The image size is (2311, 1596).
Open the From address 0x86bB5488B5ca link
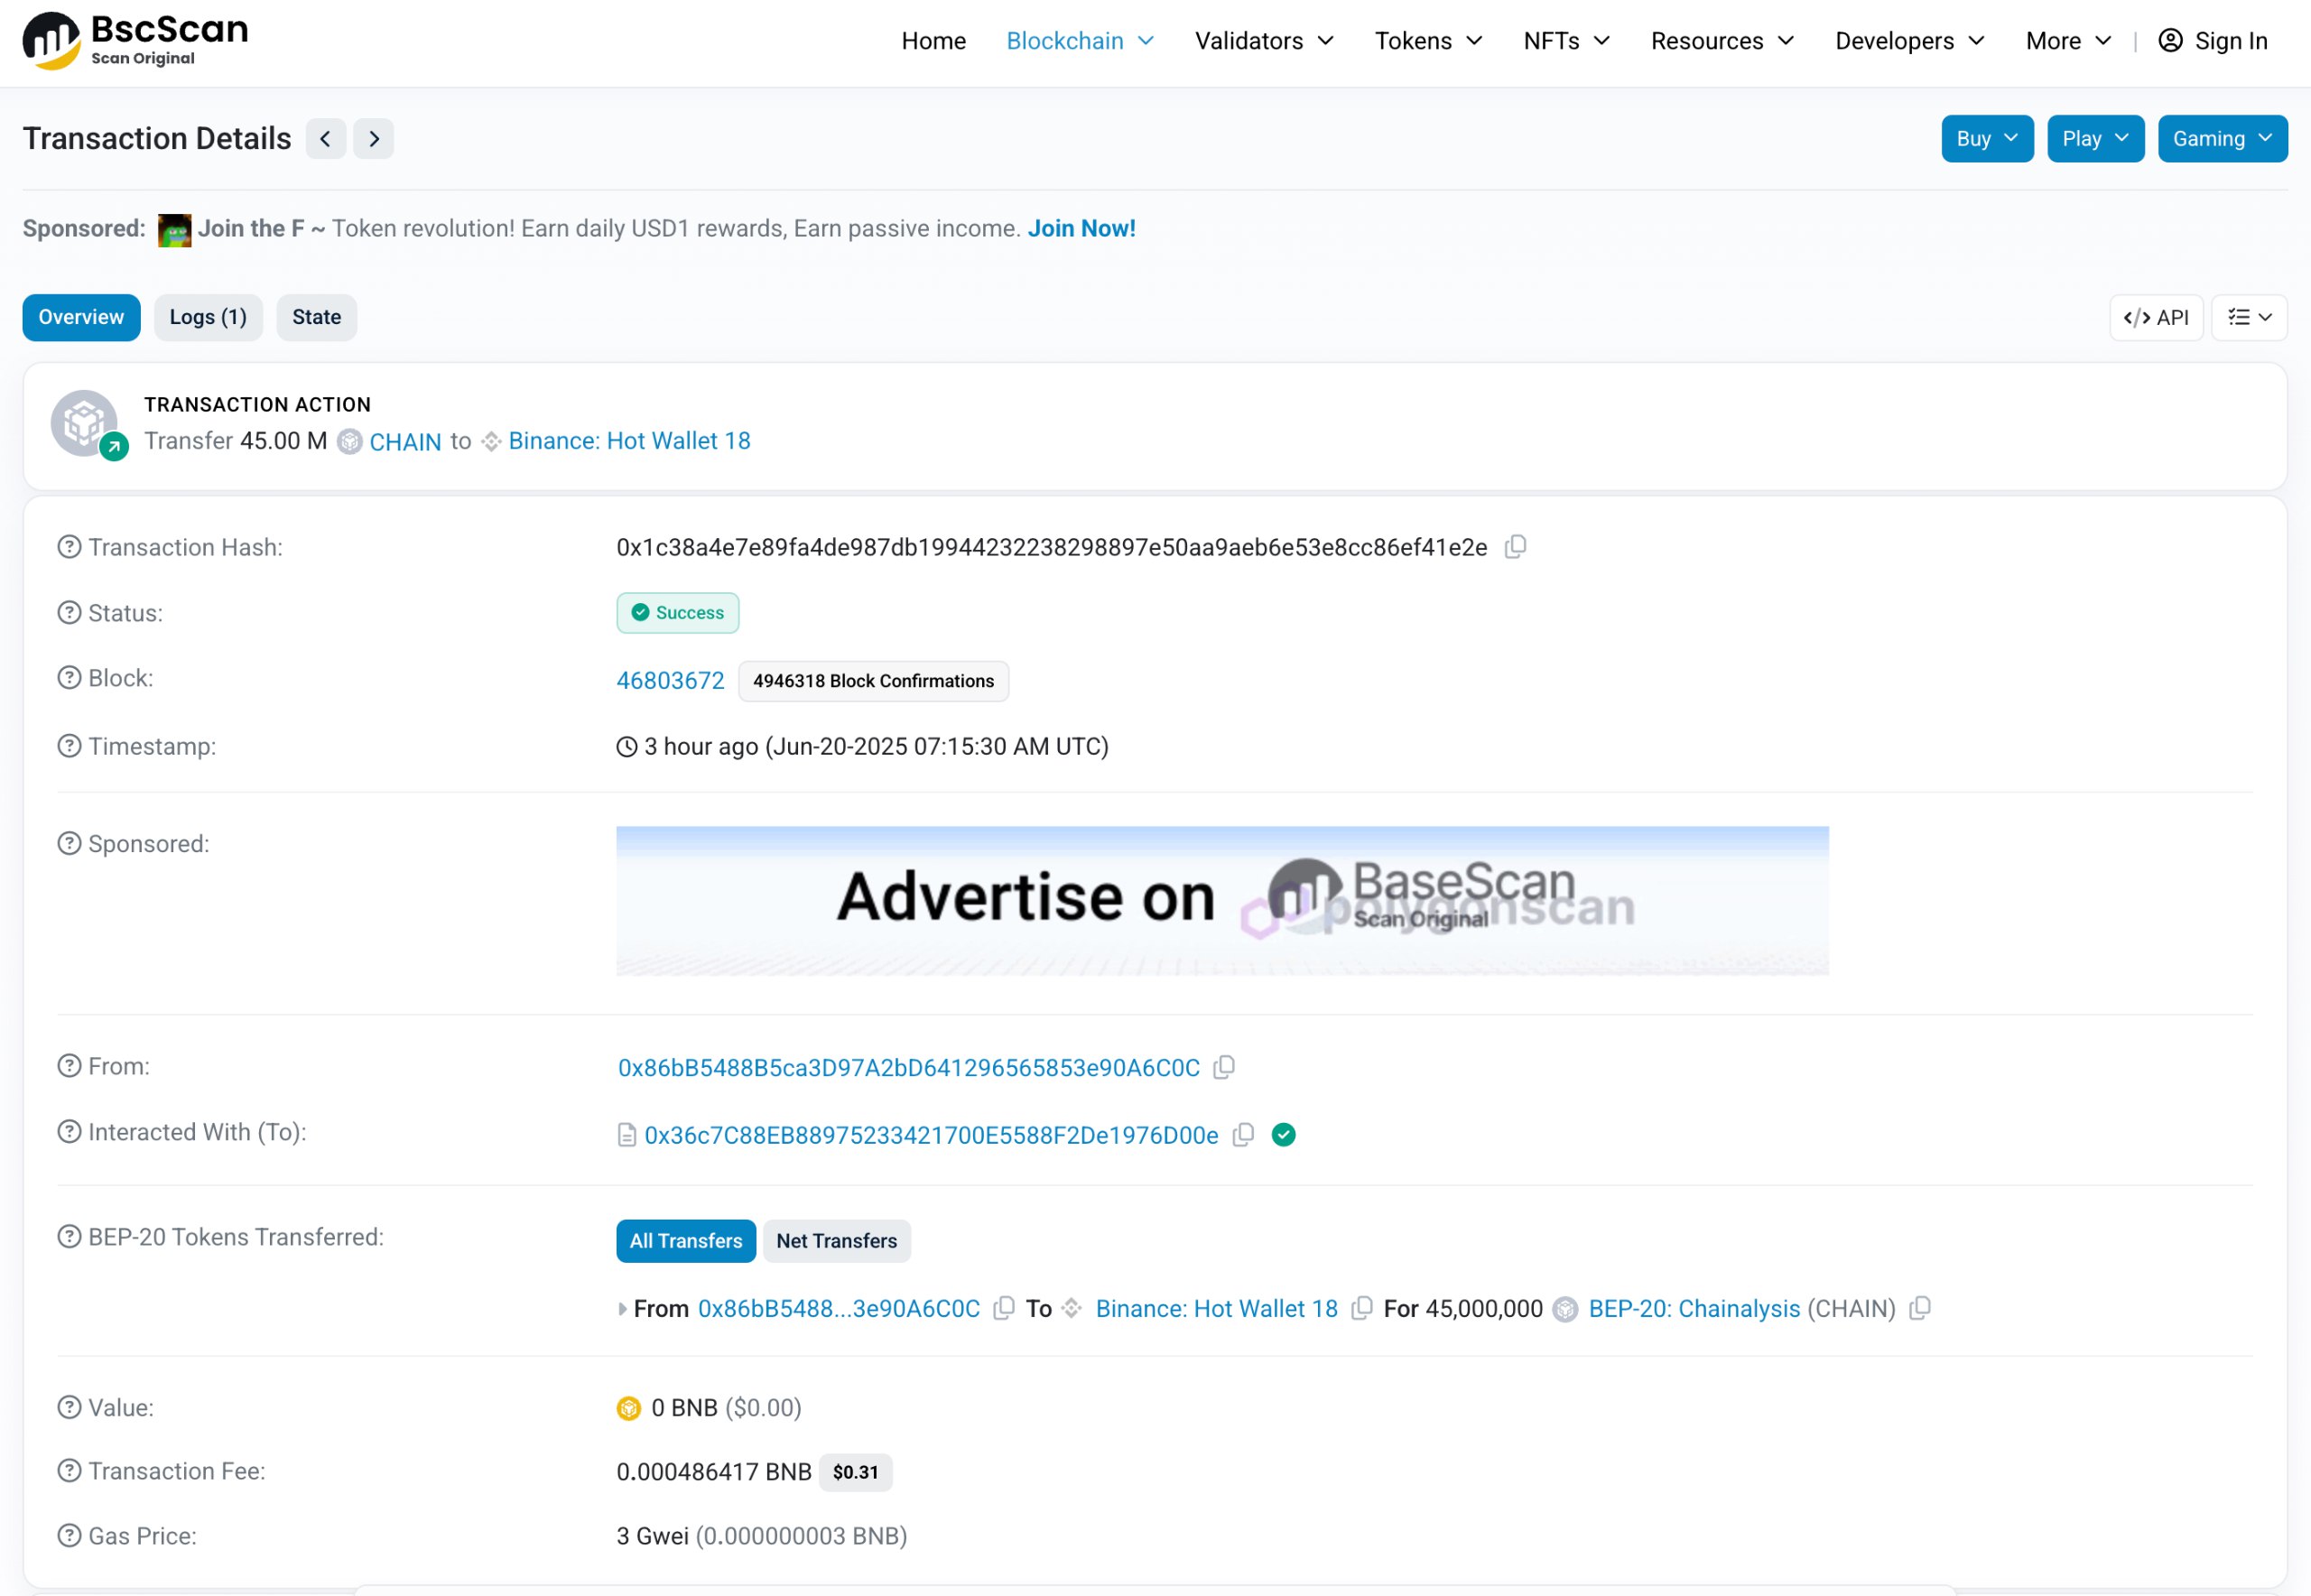[x=908, y=1068]
